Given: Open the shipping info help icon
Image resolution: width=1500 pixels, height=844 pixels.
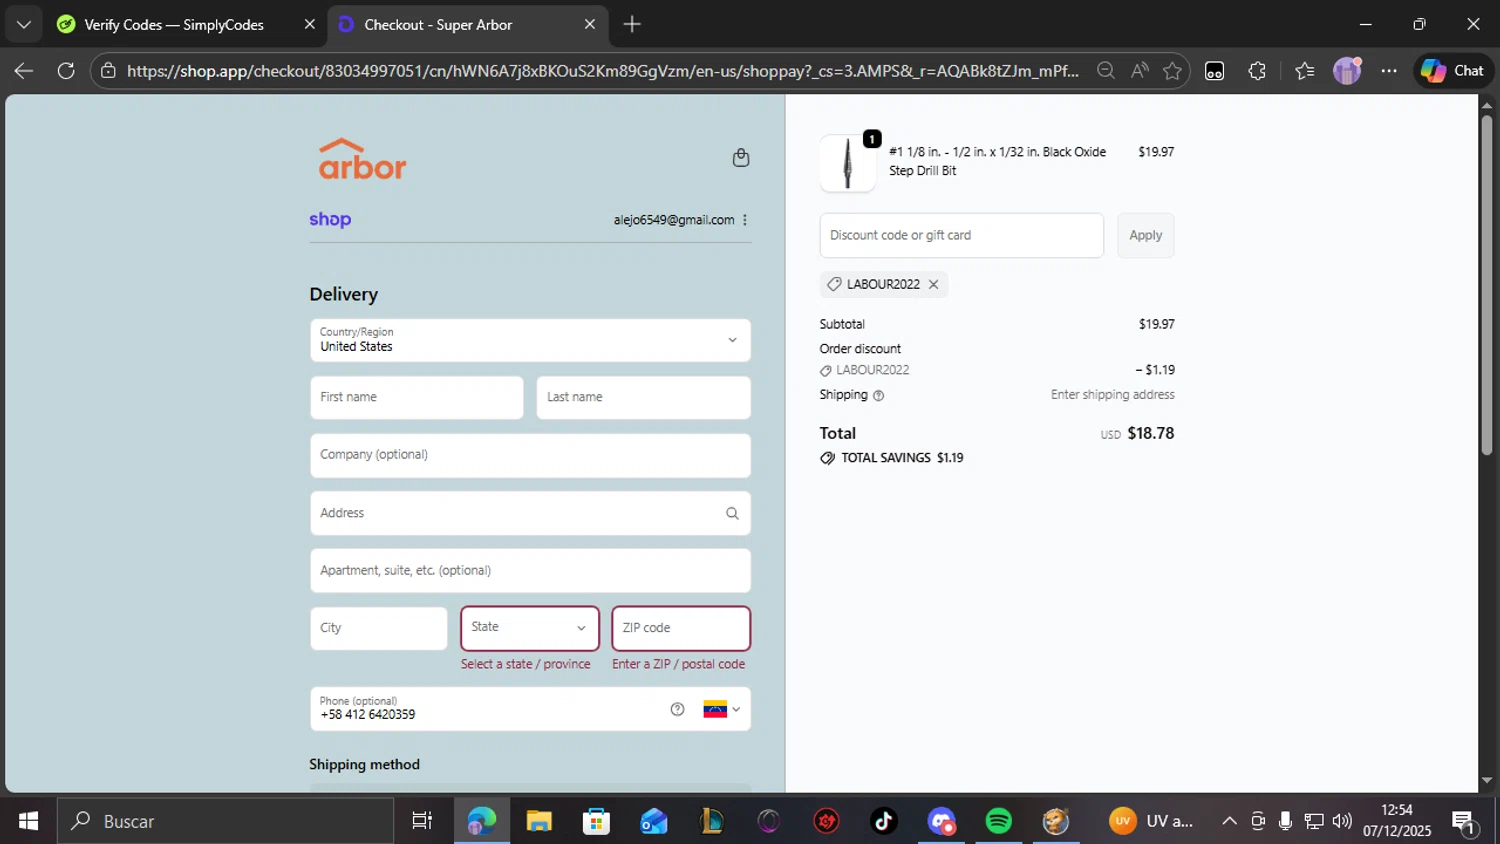Looking at the screenshot, I should (878, 396).
